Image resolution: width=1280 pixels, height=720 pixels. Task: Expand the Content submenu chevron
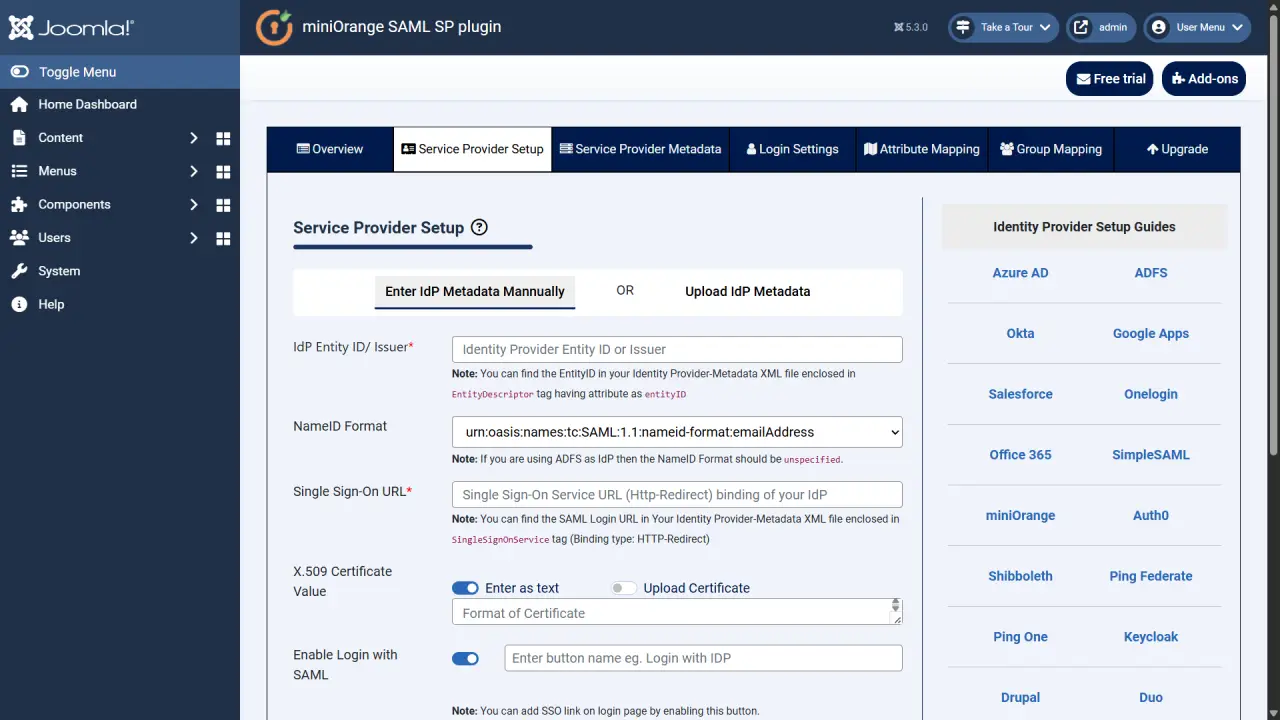coord(194,138)
